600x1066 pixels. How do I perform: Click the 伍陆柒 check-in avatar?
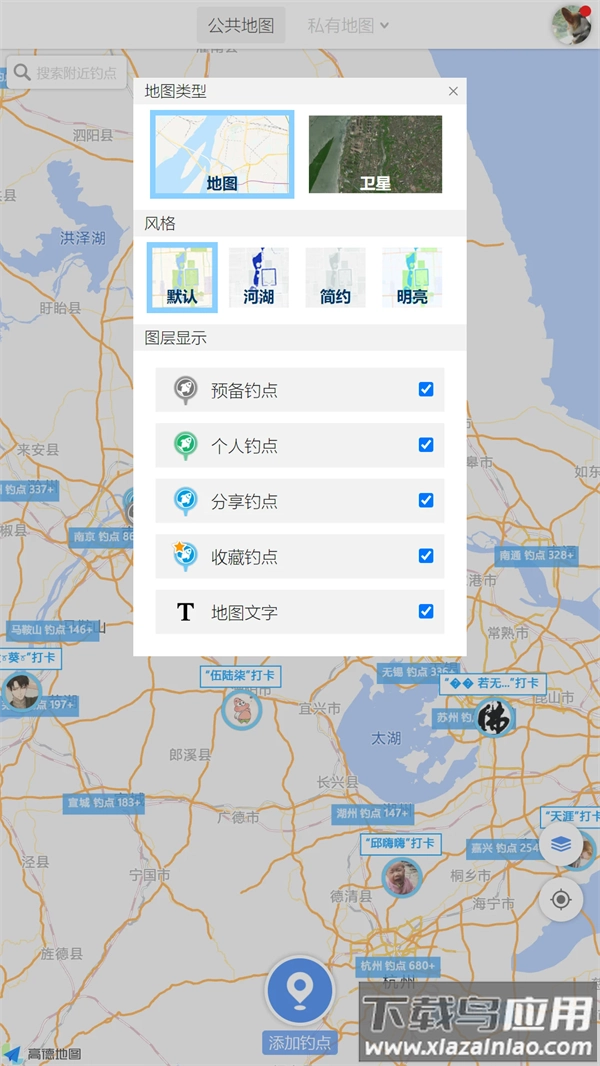242,710
